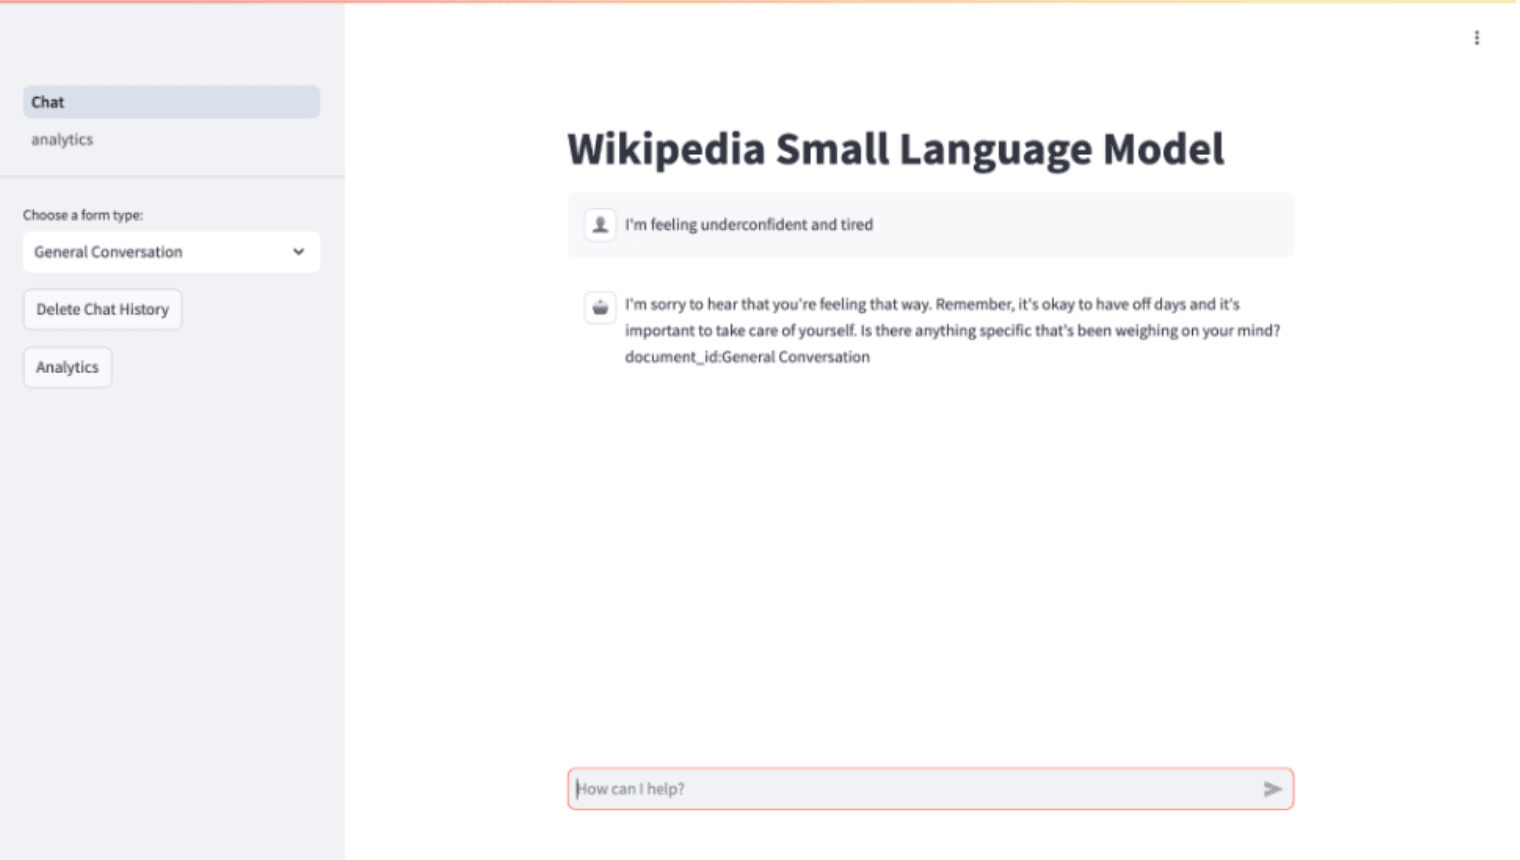Click the assistant bot avatar icon

[600, 308]
